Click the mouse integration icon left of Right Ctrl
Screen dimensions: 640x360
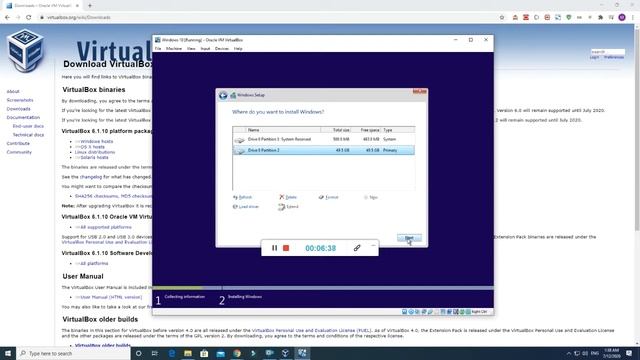pyautogui.click(x=462, y=311)
